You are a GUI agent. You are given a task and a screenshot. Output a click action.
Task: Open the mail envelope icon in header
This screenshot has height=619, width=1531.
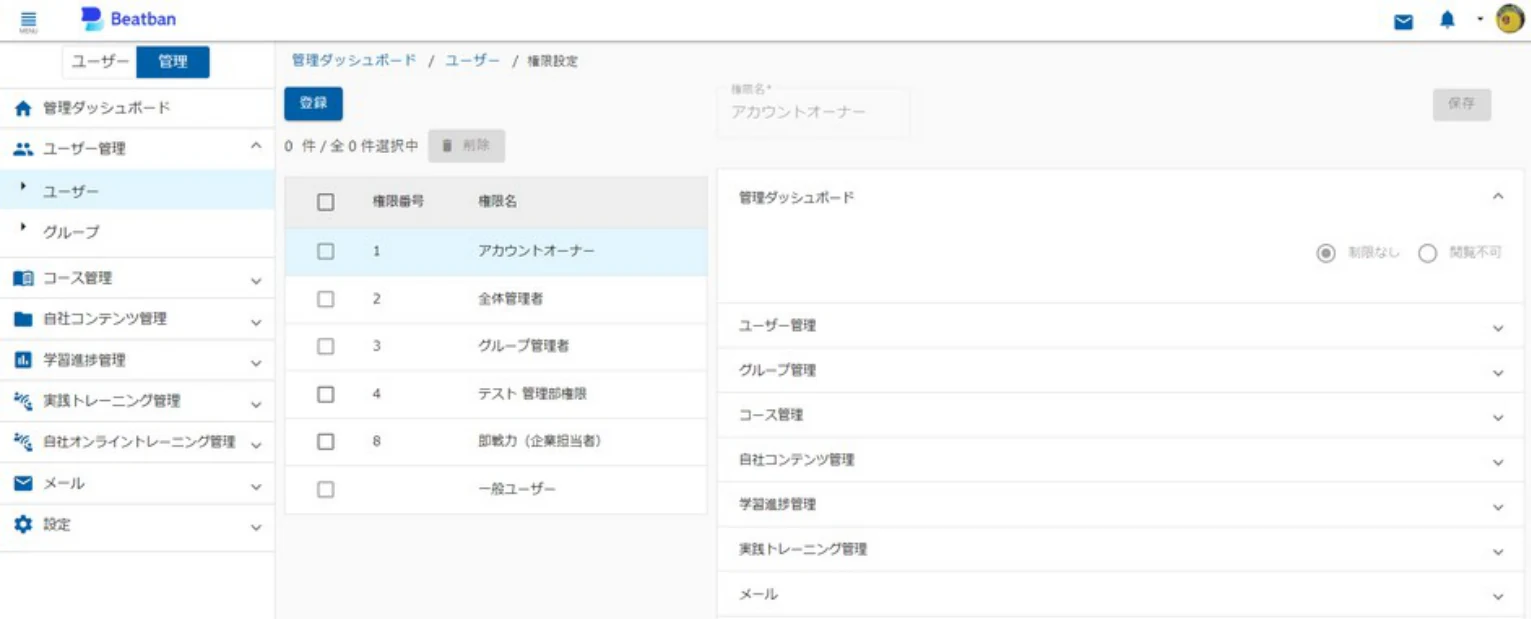click(x=1404, y=21)
